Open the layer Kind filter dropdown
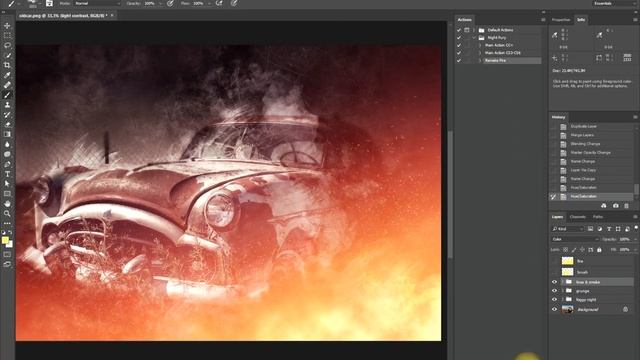640x360 pixels. 568,229
